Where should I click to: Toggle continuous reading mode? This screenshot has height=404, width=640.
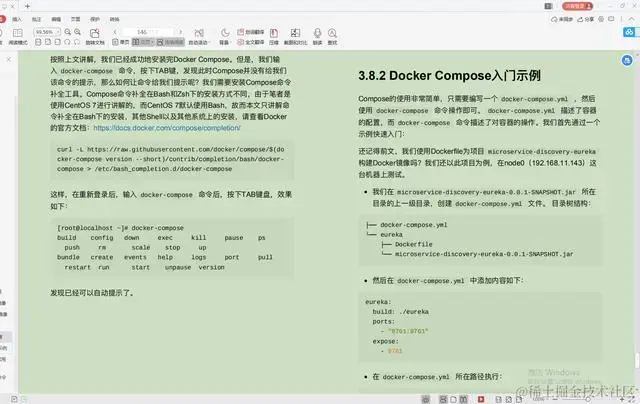tap(170, 42)
